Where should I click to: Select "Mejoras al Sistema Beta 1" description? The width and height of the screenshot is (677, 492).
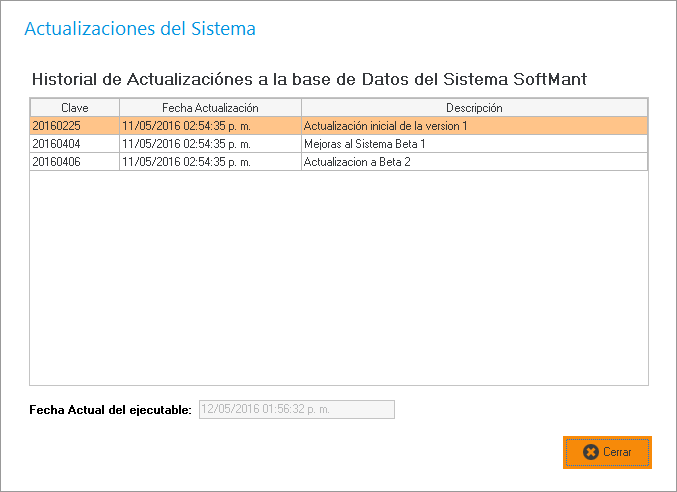coord(364,144)
